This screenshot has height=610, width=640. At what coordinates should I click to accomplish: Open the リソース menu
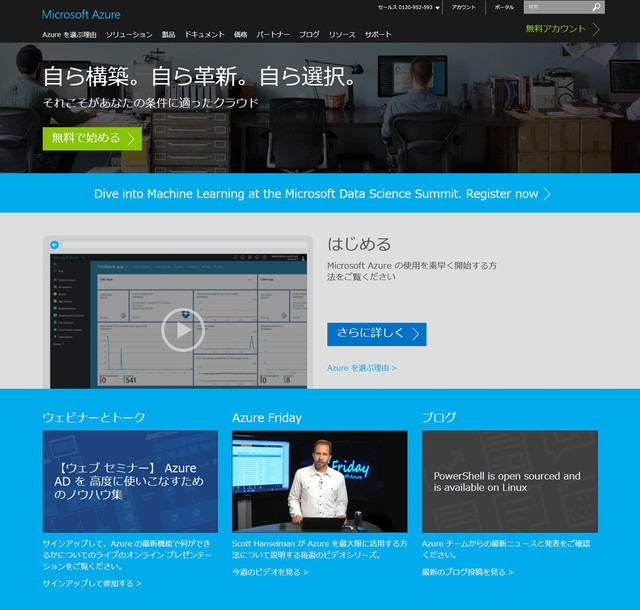pos(342,35)
